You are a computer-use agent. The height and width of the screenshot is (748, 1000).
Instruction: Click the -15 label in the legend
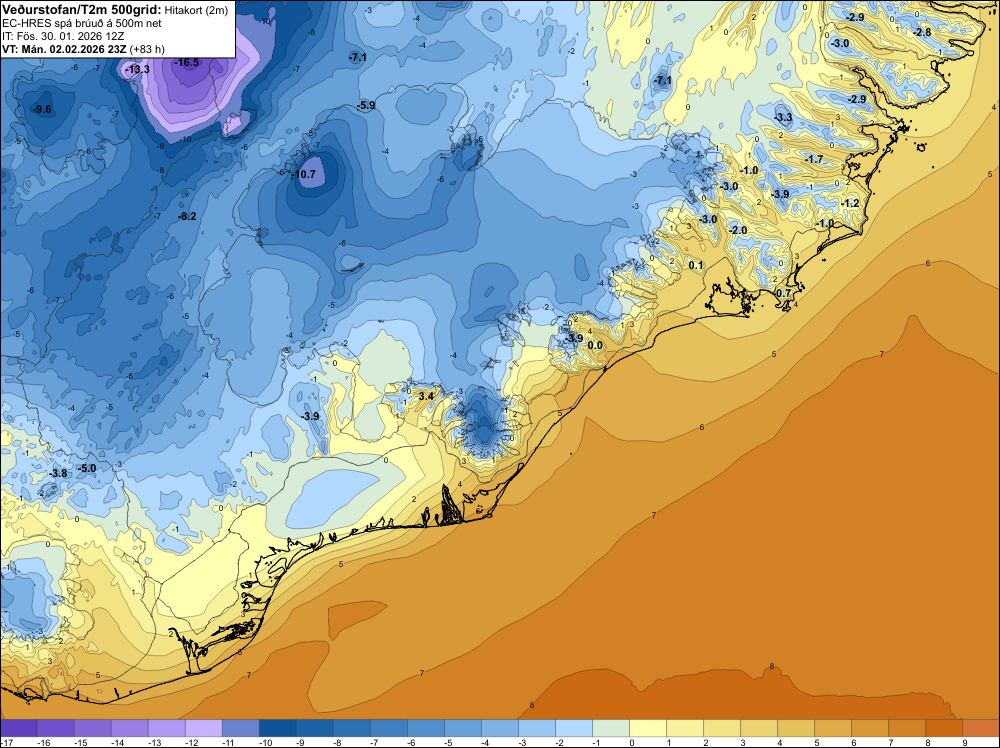(80, 742)
